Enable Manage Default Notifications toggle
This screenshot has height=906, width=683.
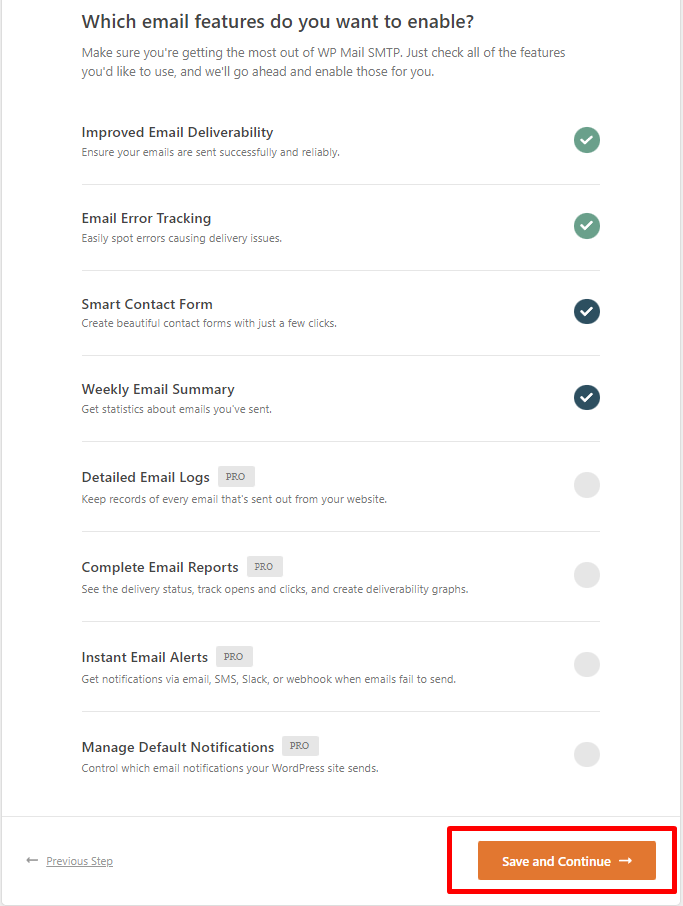pyautogui.click(x=587, y=755)
